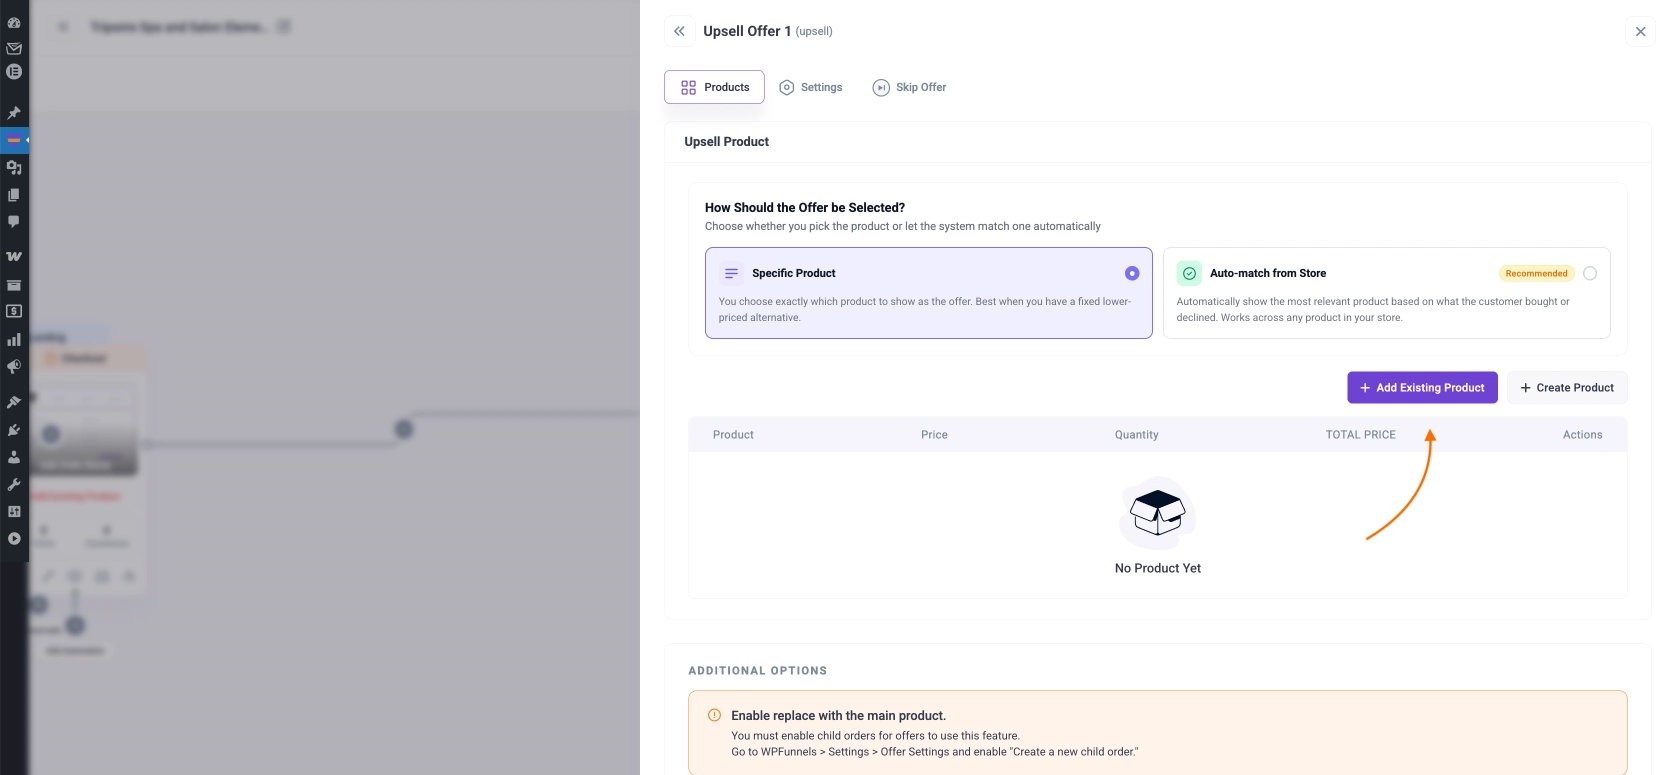Click the Quantity column header
The image size is (1670, 775).
tap(1137, 435)
